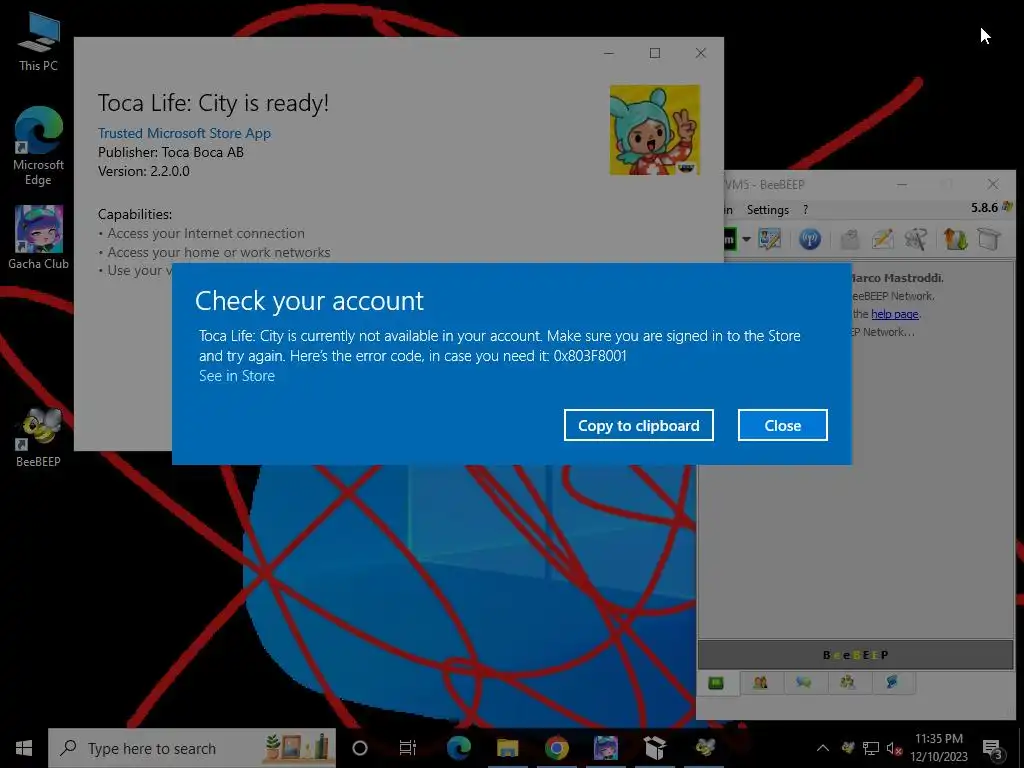
Task: Click the Toca Life: City app thumbnail
Action: [654, 130]
